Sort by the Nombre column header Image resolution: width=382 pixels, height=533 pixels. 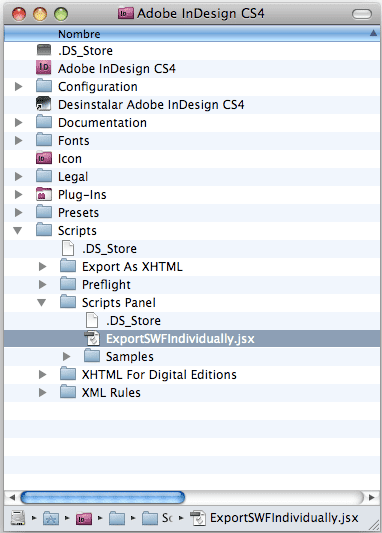pos(192,34)
